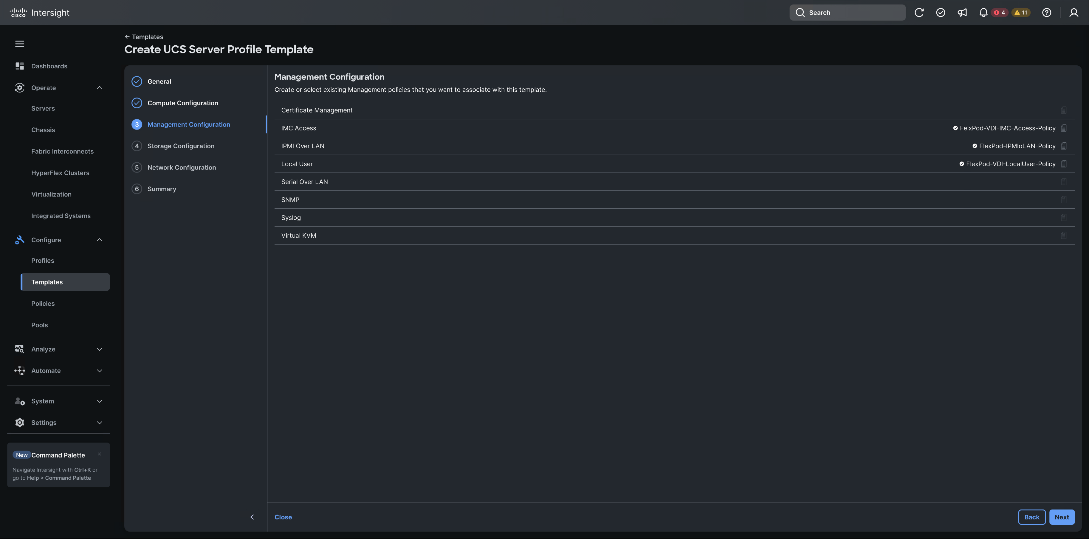Screen dimensions: 1089x539
Task: Click the top bar Search field
Action: pos(847,13)
